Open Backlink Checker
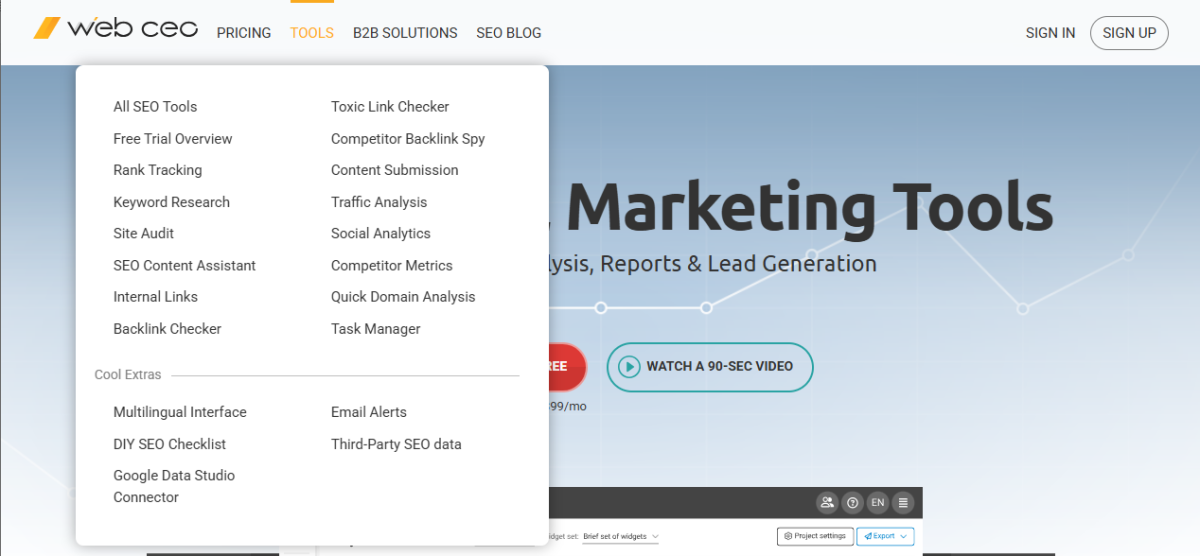 click(x=167, y=329)
